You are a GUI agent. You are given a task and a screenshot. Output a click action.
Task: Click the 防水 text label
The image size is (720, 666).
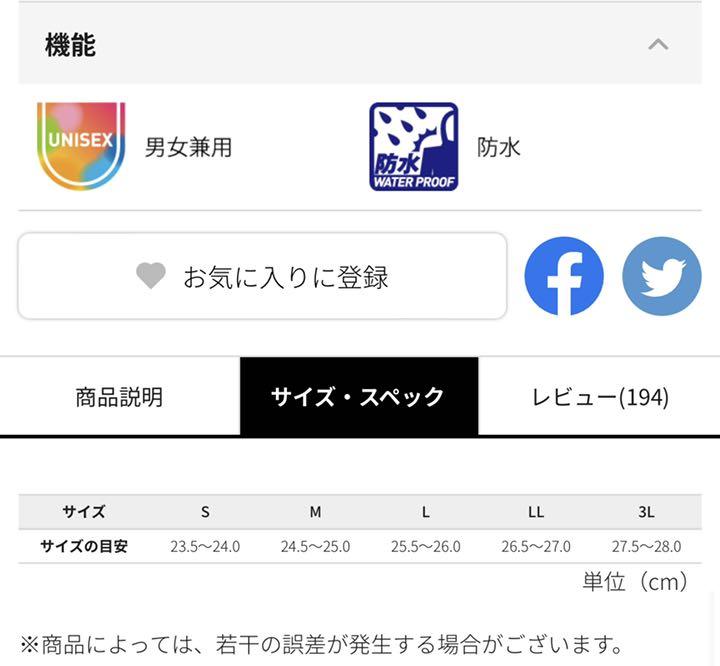click(x=499, y=147)
